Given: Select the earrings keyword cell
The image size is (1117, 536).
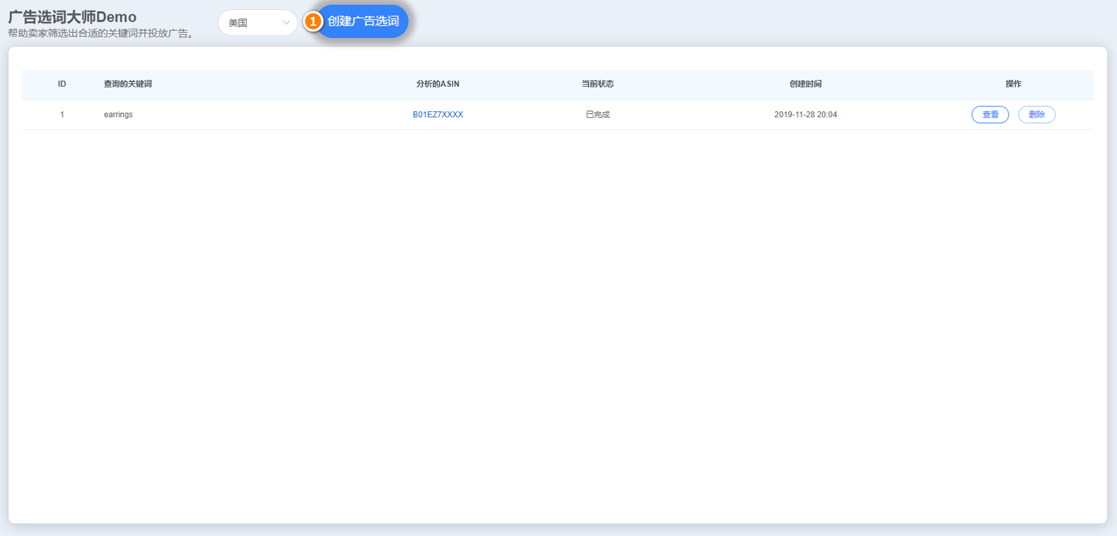Looking at the screenshot, I should click(x=118, y=115).
